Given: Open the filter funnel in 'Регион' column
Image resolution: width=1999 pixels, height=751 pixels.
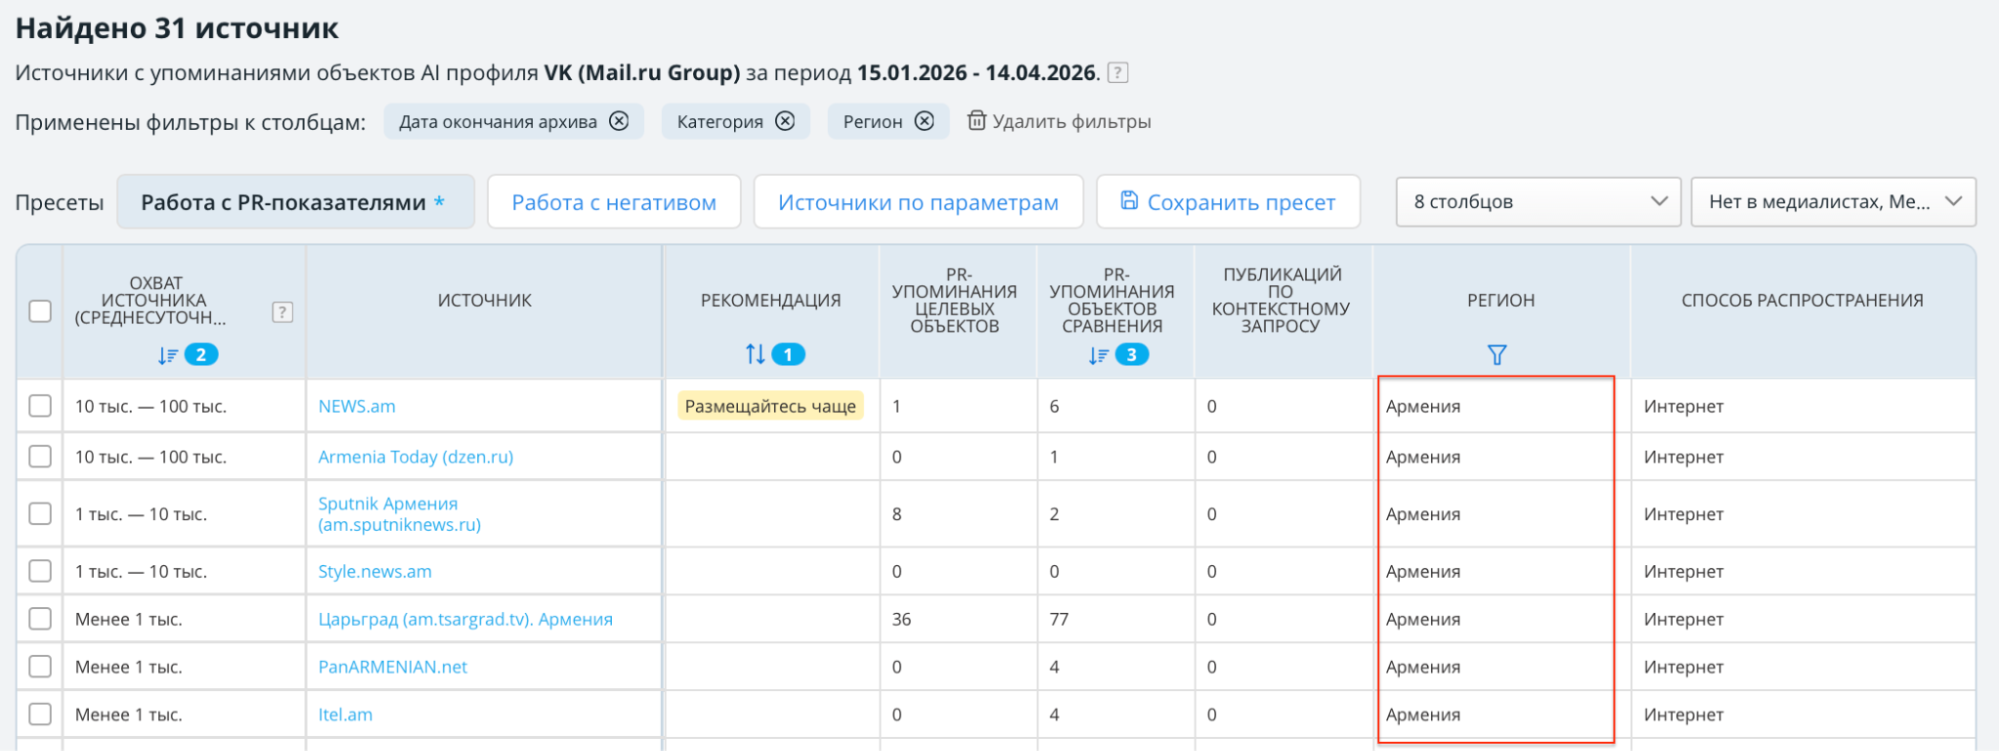Looking at the screenshot, I should point(1497,354).
